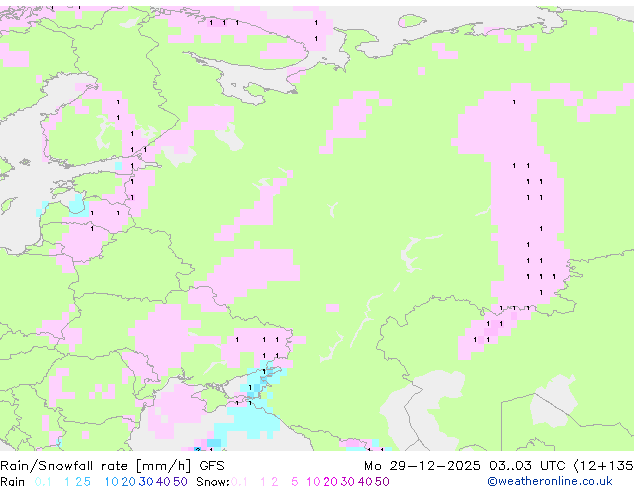Click the "Rain/Snowfall rate [mm/h]" title text
Image resolution: width=634 pixels, height=490 pixels.
click(95, 466)
